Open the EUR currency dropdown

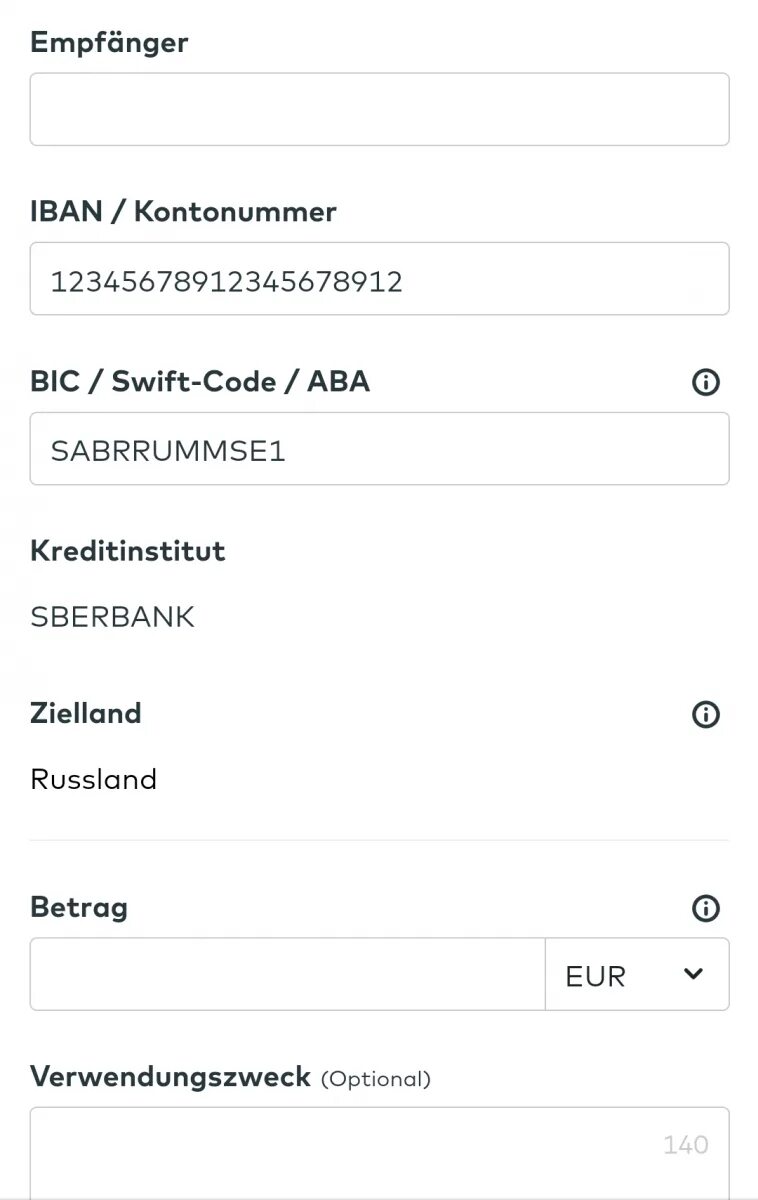(637, 975)
